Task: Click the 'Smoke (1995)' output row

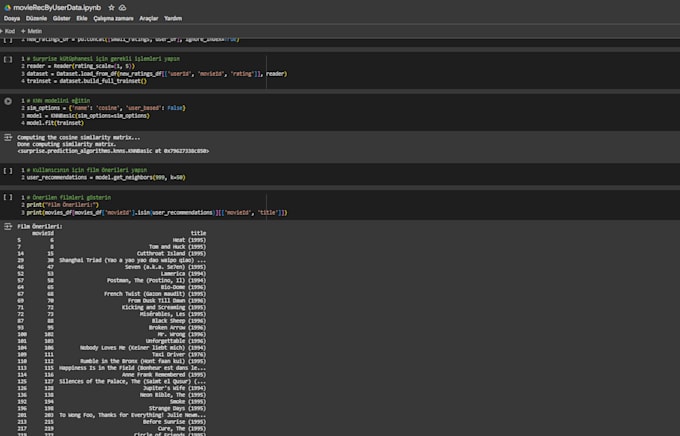Action: (112, 402)
